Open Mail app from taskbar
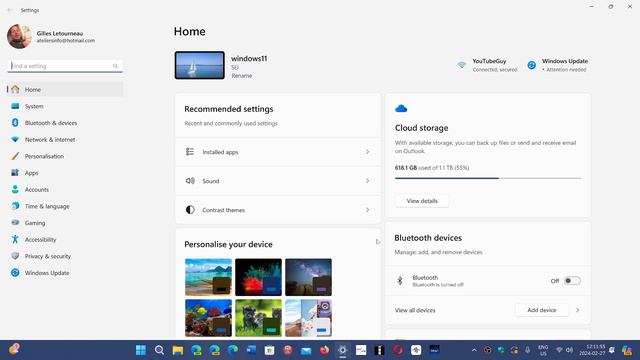The height and width of the screenshot is (360, 640). (x=306, y=350)
